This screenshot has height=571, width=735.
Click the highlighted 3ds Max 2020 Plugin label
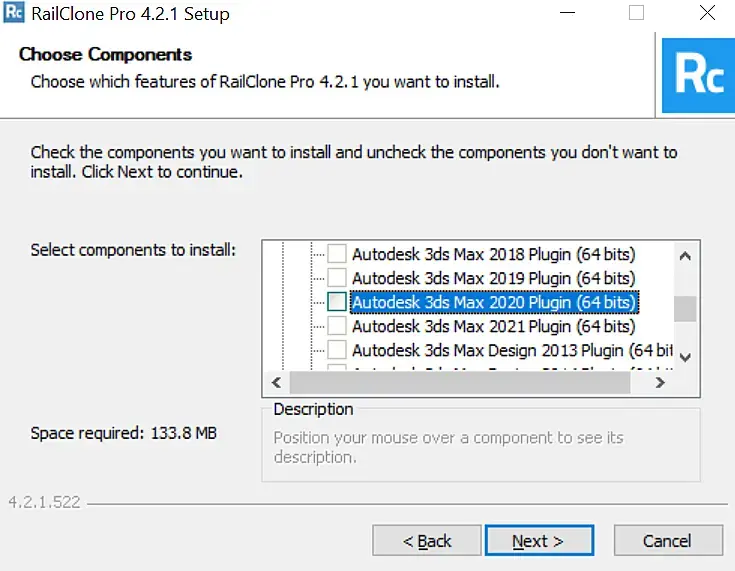(x=494, y=302)
